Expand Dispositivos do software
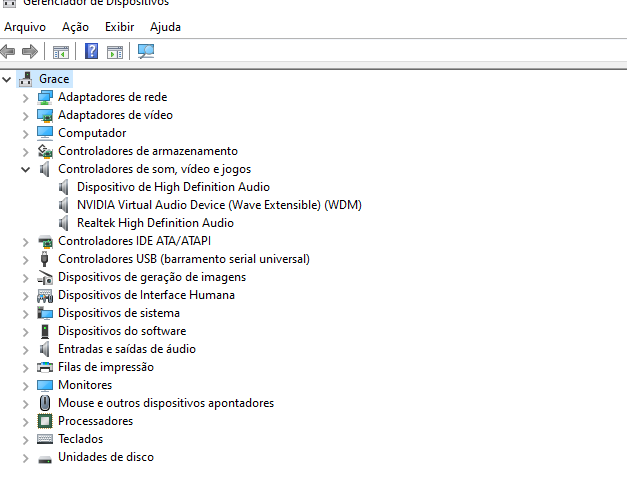Image resolution: width=627 pixels, height=501 pixels. (26, 332)
